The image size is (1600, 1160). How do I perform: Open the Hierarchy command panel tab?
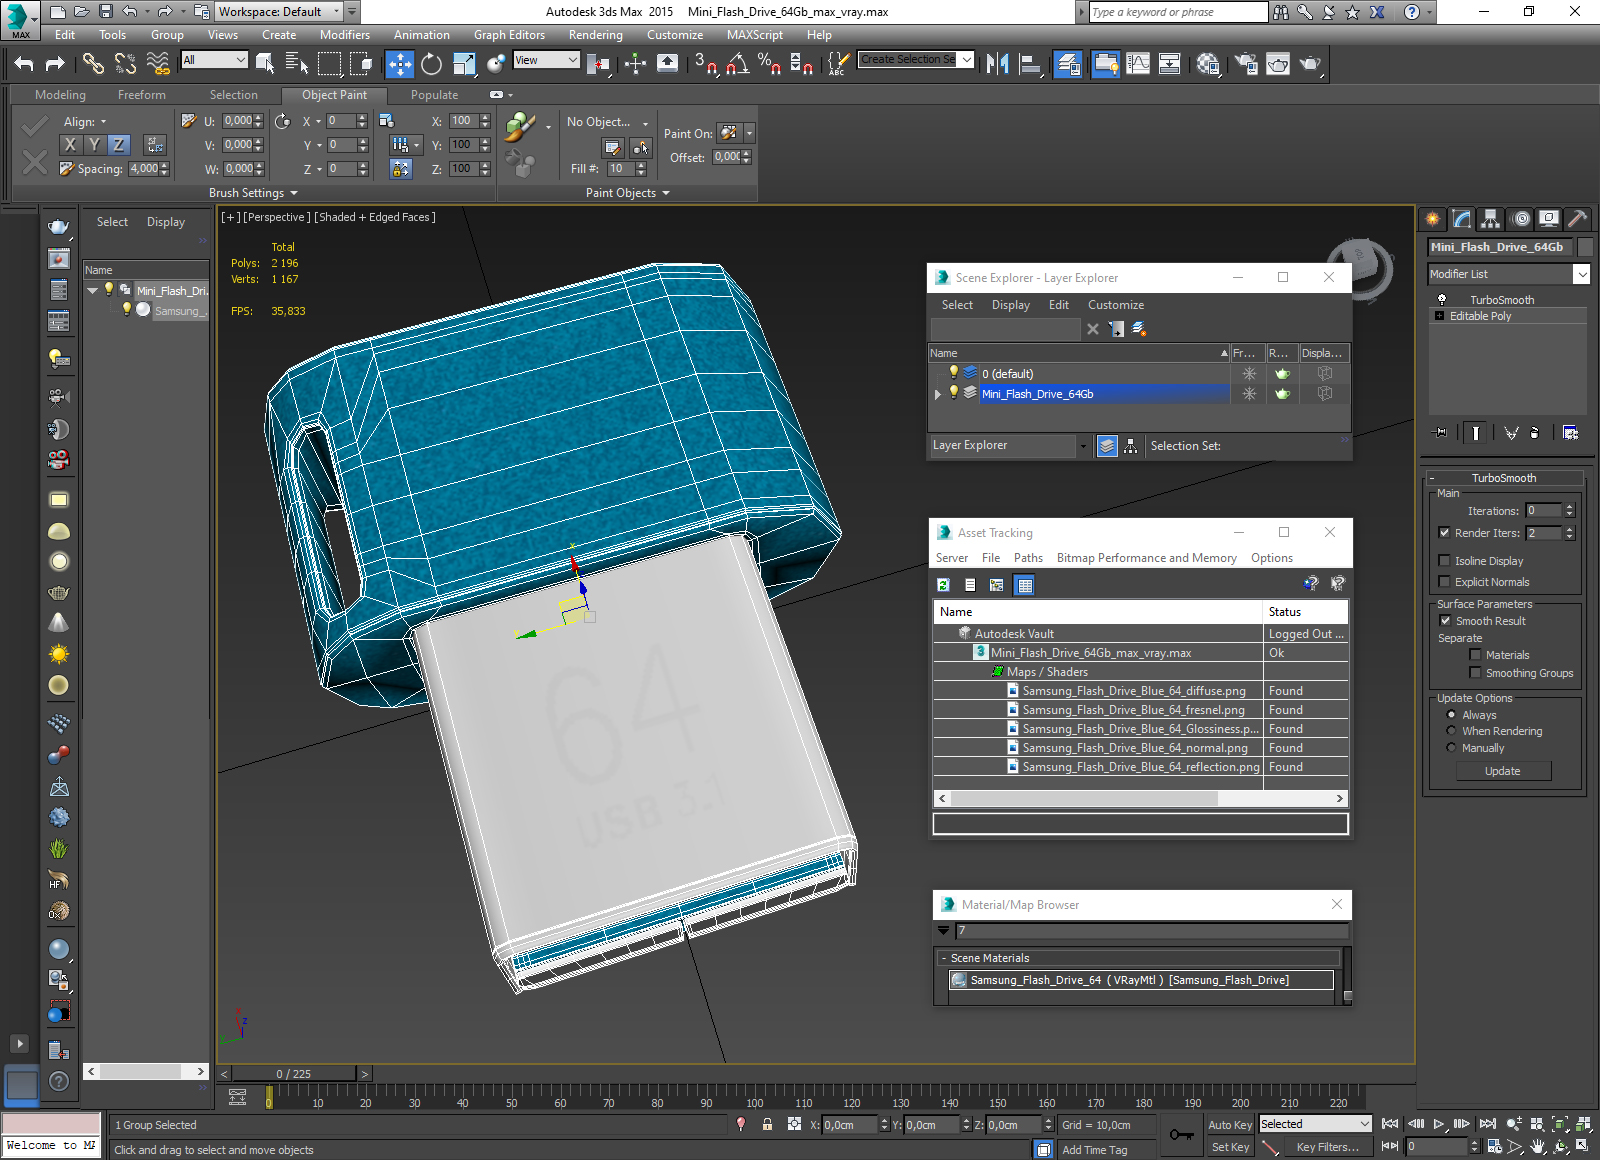pyautogui.click(x=1491, y=218)
